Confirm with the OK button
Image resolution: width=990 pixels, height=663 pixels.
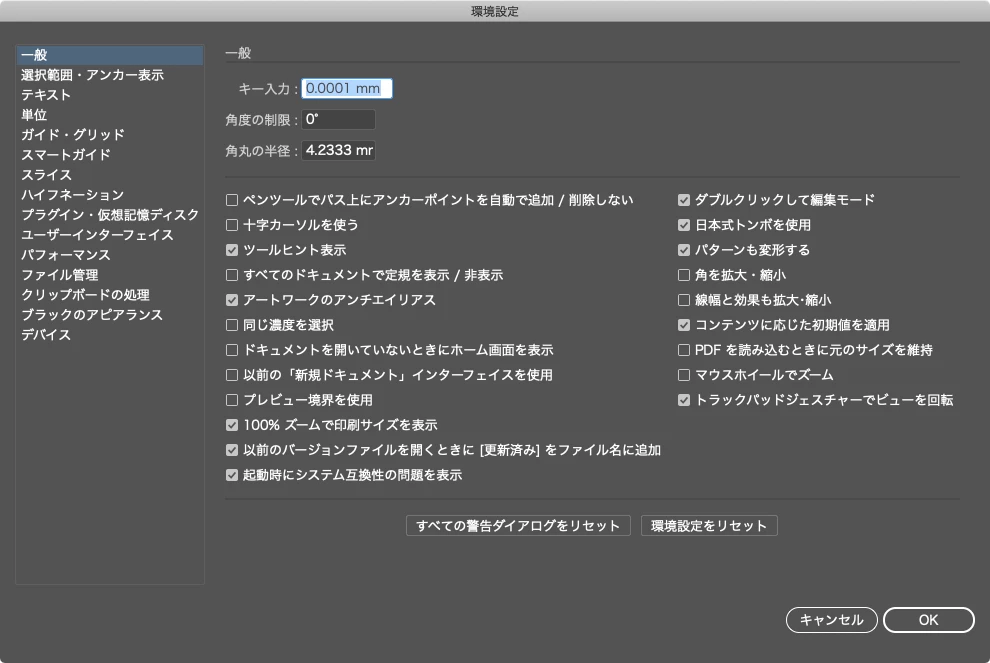tap(929, 620)
